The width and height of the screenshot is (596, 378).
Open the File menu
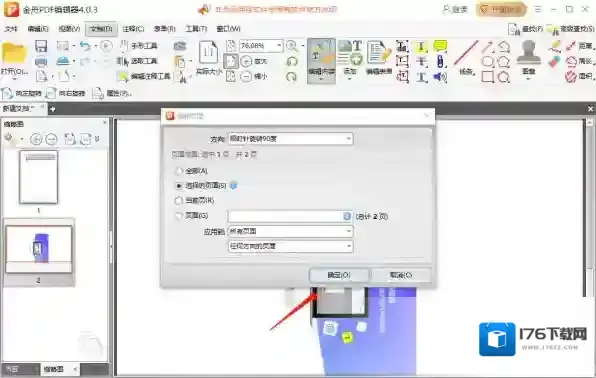tap(11, 29)
